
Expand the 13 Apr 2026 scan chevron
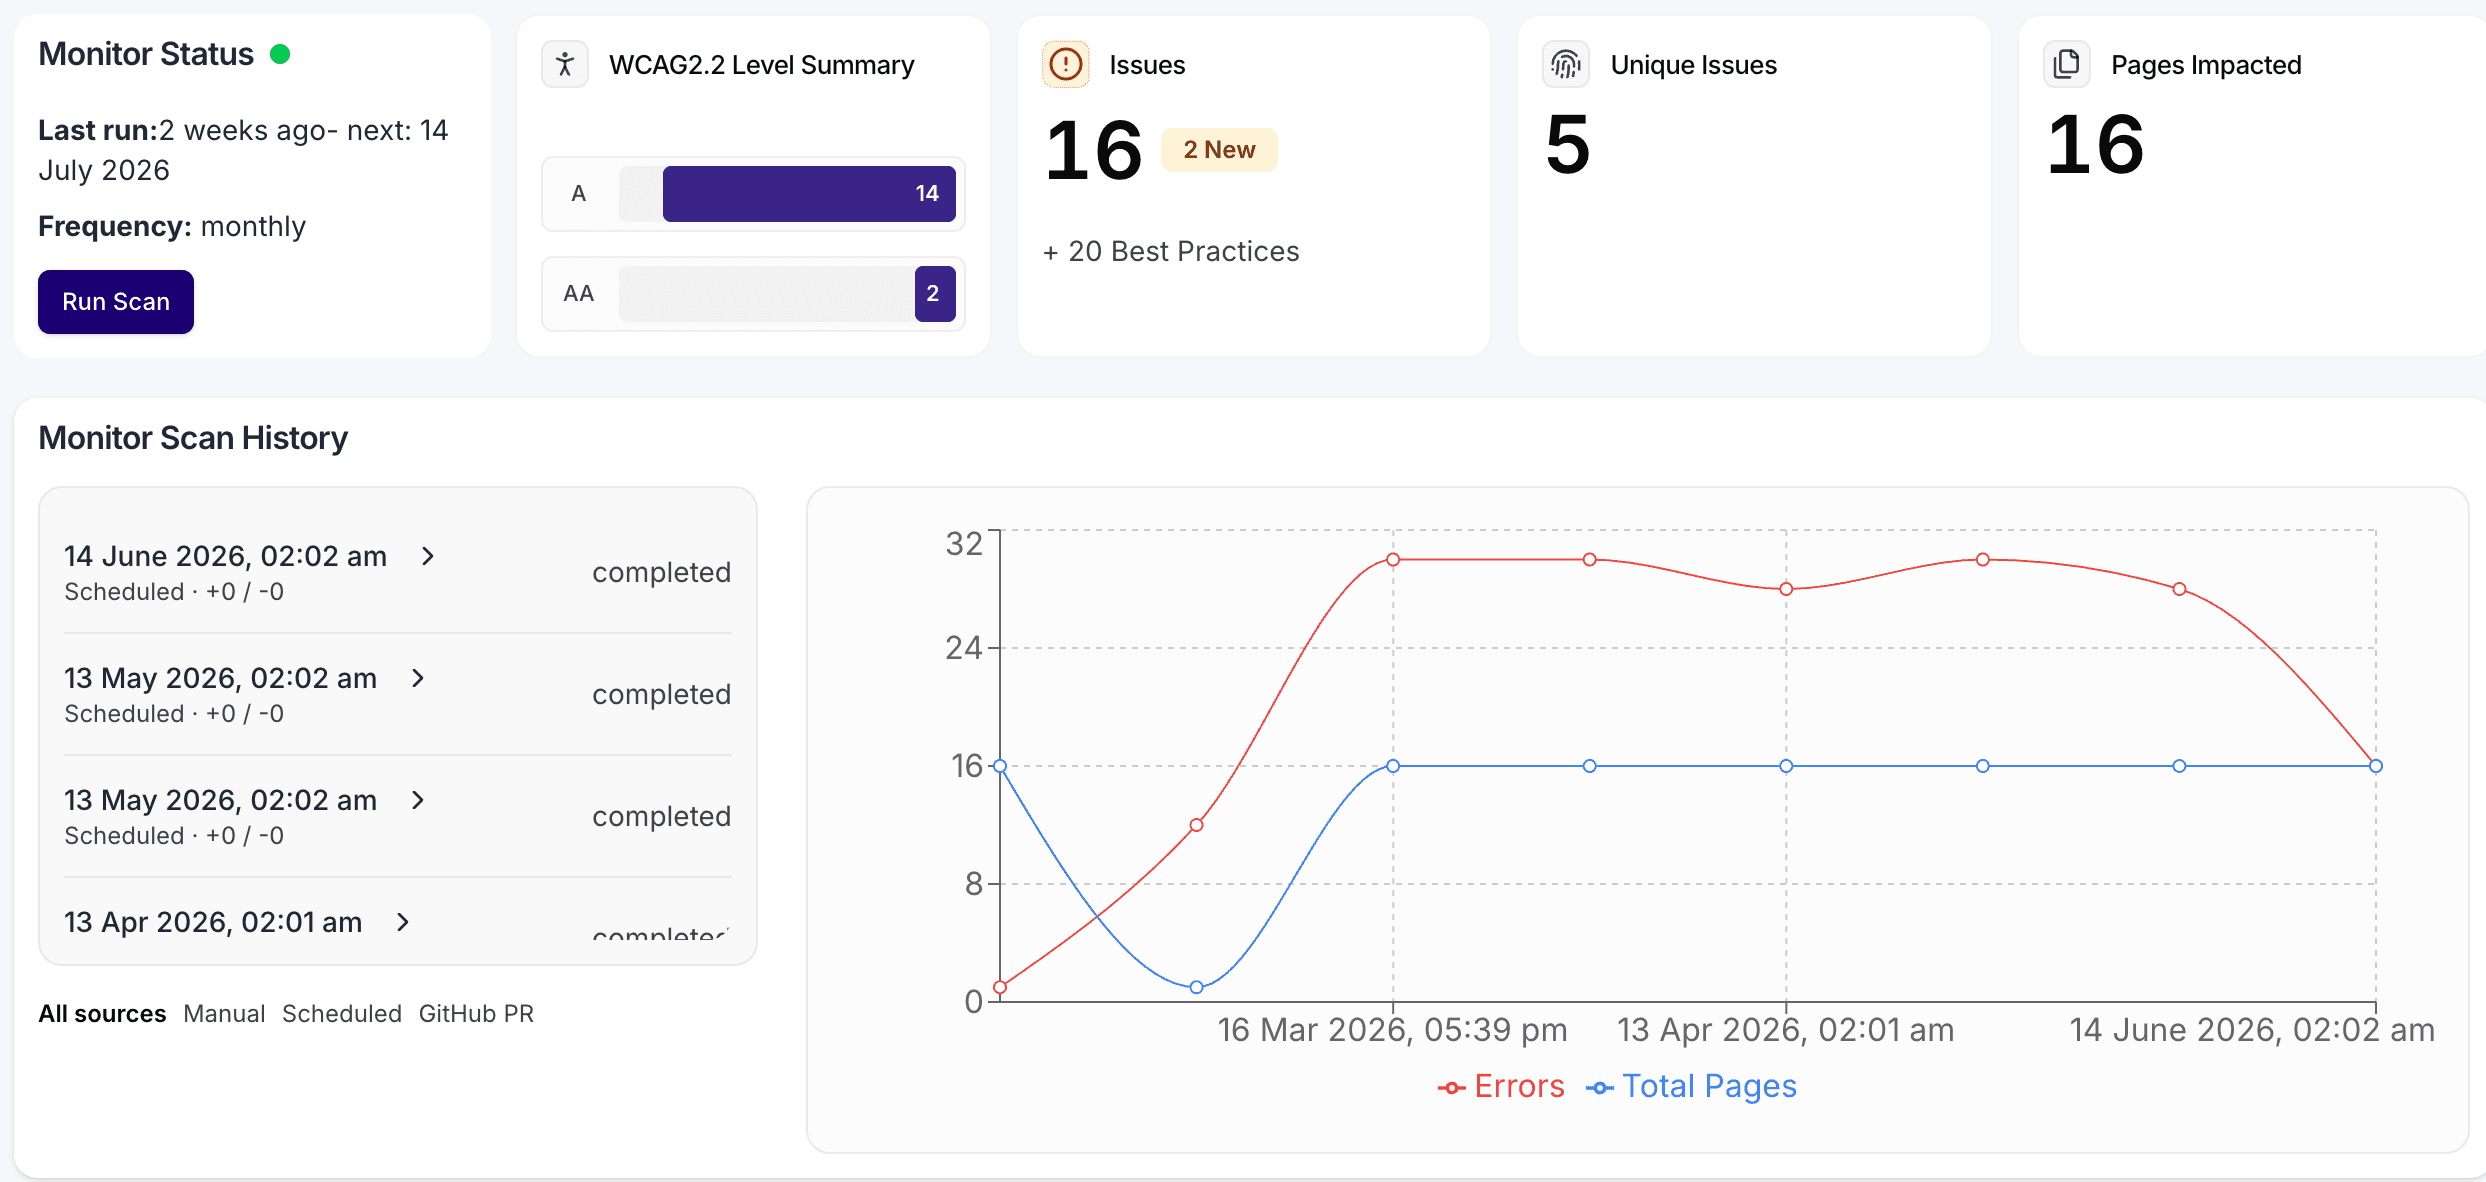pyautogui.click(x=403, y=922)
